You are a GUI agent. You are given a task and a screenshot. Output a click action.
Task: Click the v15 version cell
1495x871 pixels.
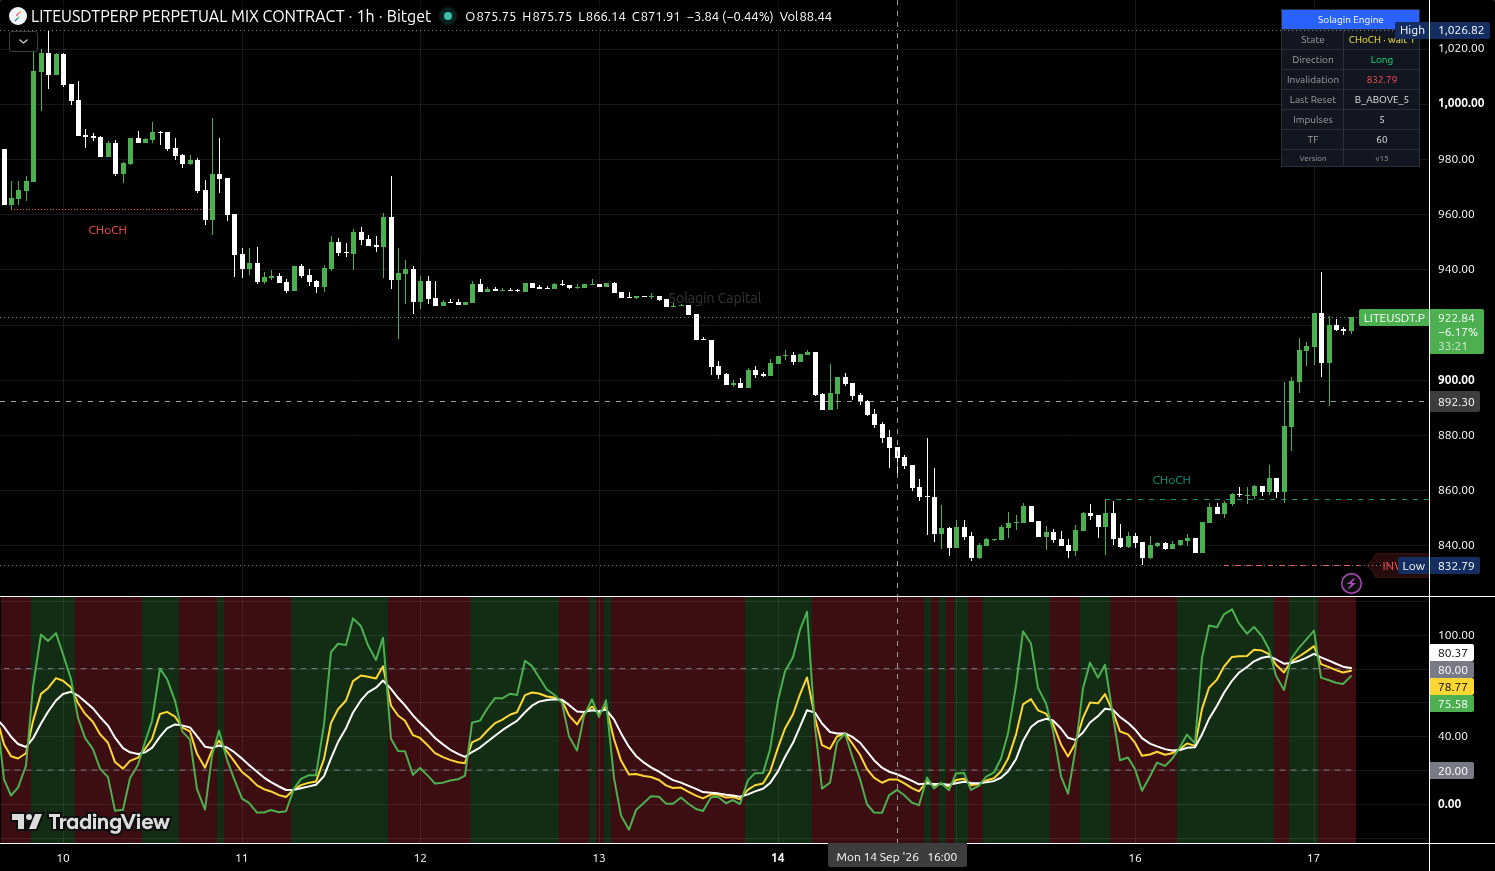1381,158
